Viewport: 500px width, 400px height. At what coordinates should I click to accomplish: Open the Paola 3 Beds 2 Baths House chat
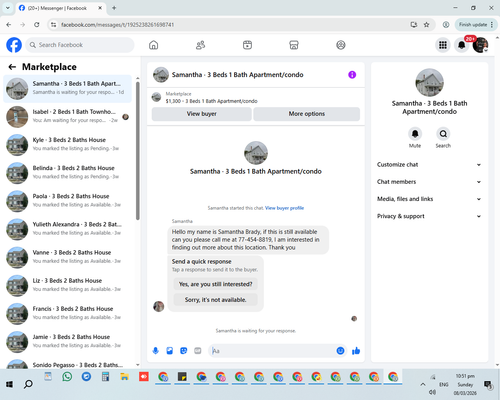point(67,201)
